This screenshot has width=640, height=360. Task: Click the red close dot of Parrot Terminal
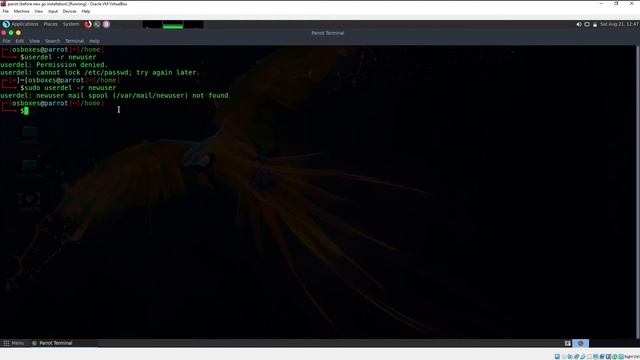(x=4, y=33)
